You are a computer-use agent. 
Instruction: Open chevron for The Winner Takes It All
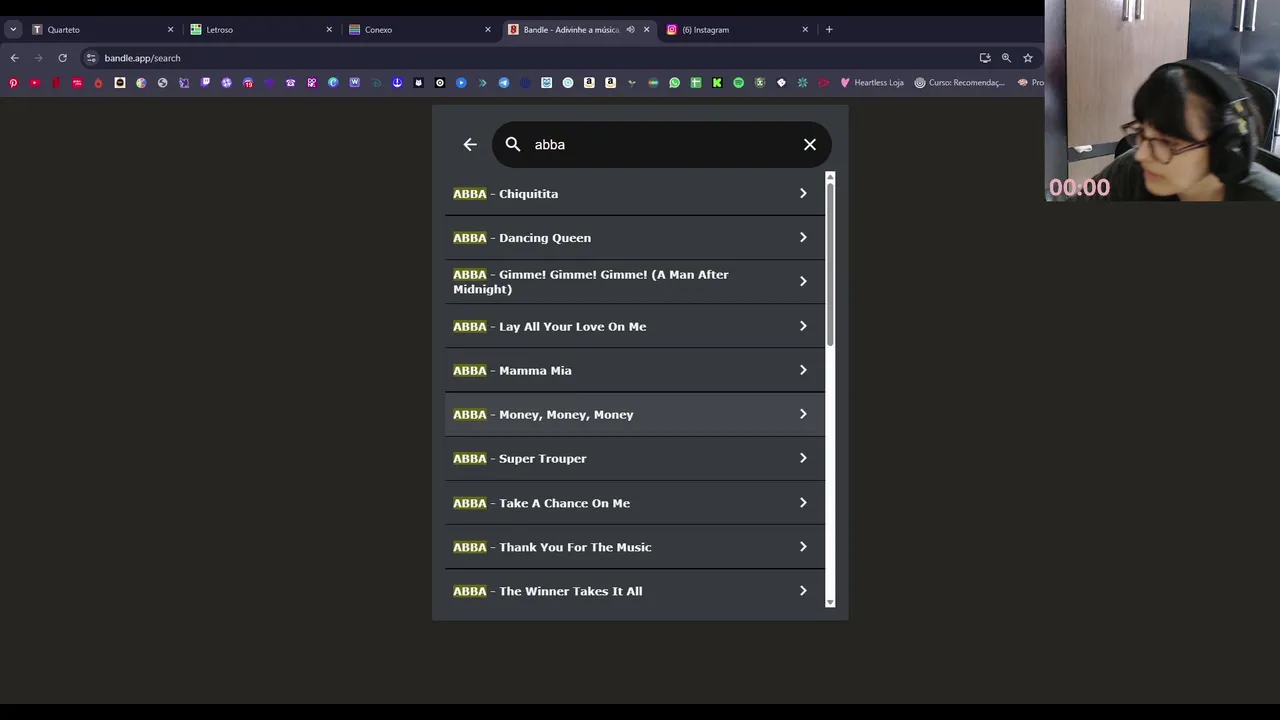[x=803, y=591]
